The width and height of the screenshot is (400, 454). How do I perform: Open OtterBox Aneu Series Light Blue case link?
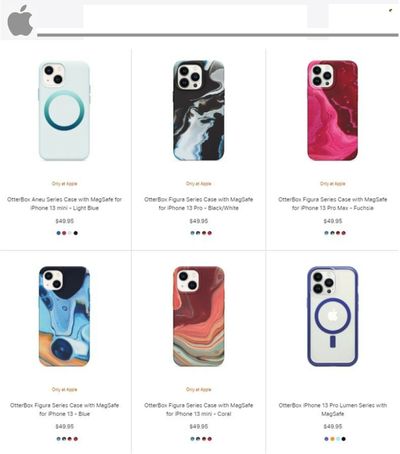click(64, 204)
